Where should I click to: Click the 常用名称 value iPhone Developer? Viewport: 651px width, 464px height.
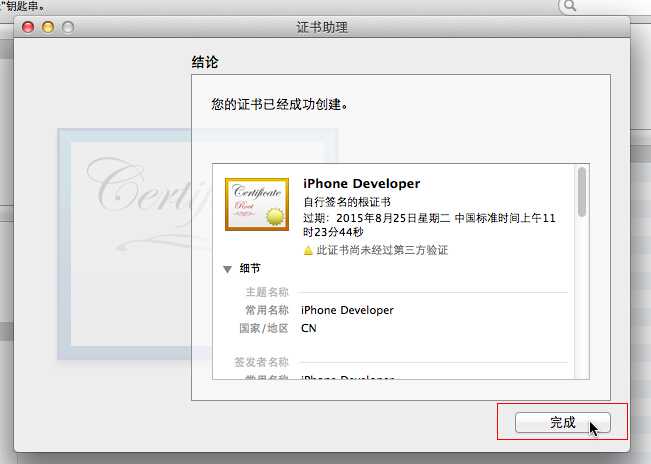[x=347, y=310]
